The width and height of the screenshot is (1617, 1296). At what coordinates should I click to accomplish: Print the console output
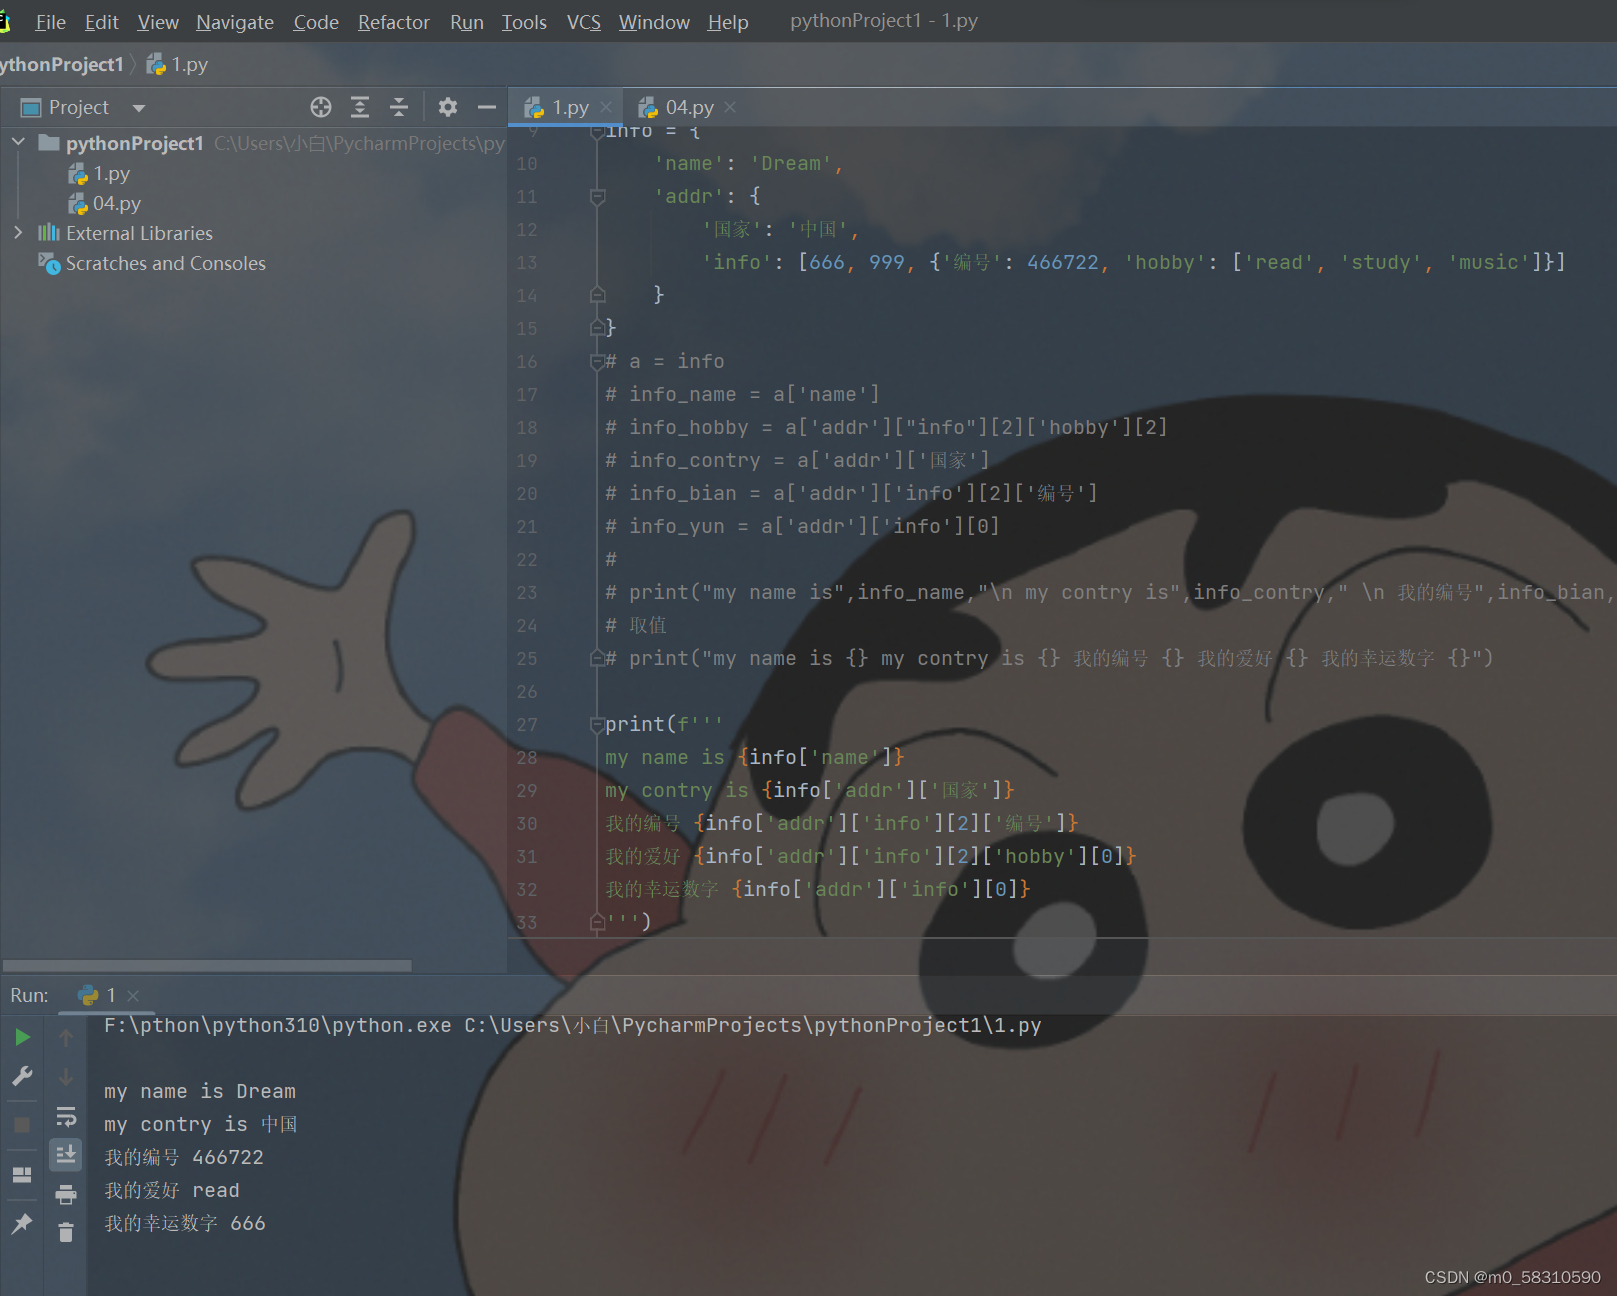coord(66,1194)
